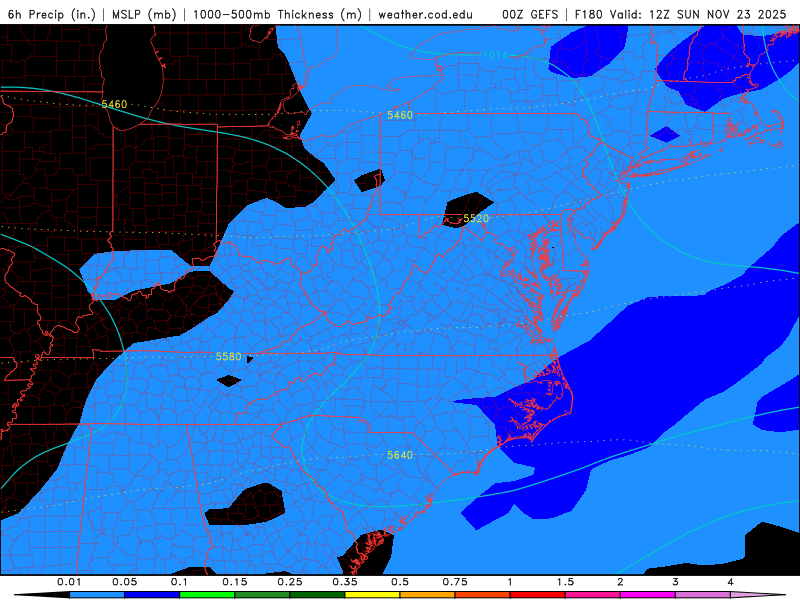This screenshot has width=800, height=600.
Task: Click the bright green 0.1–0.15 legend swatch
Action: click(207, 595)
